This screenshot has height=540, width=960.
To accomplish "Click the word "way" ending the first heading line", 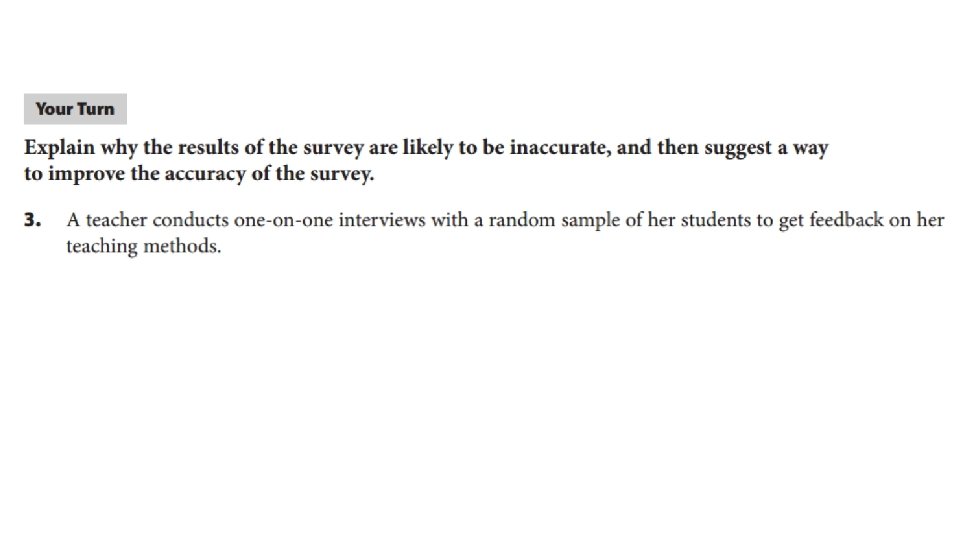I will pyautogui.click(x=811, y=150).
